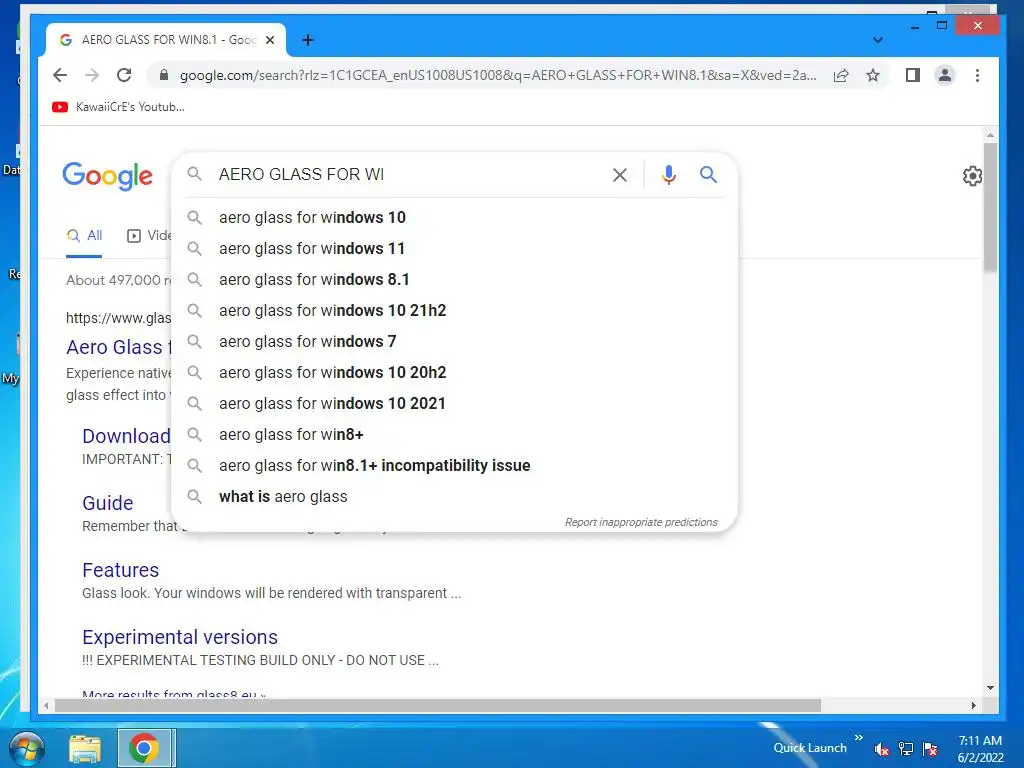
Task: Click the network tray icon
Action: (906, 749)
